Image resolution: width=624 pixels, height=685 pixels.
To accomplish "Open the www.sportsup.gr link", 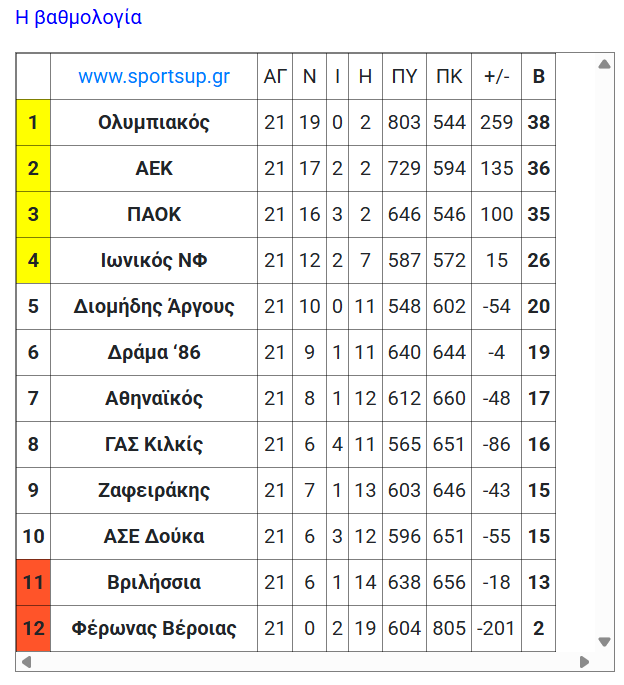I will point(154,77).
